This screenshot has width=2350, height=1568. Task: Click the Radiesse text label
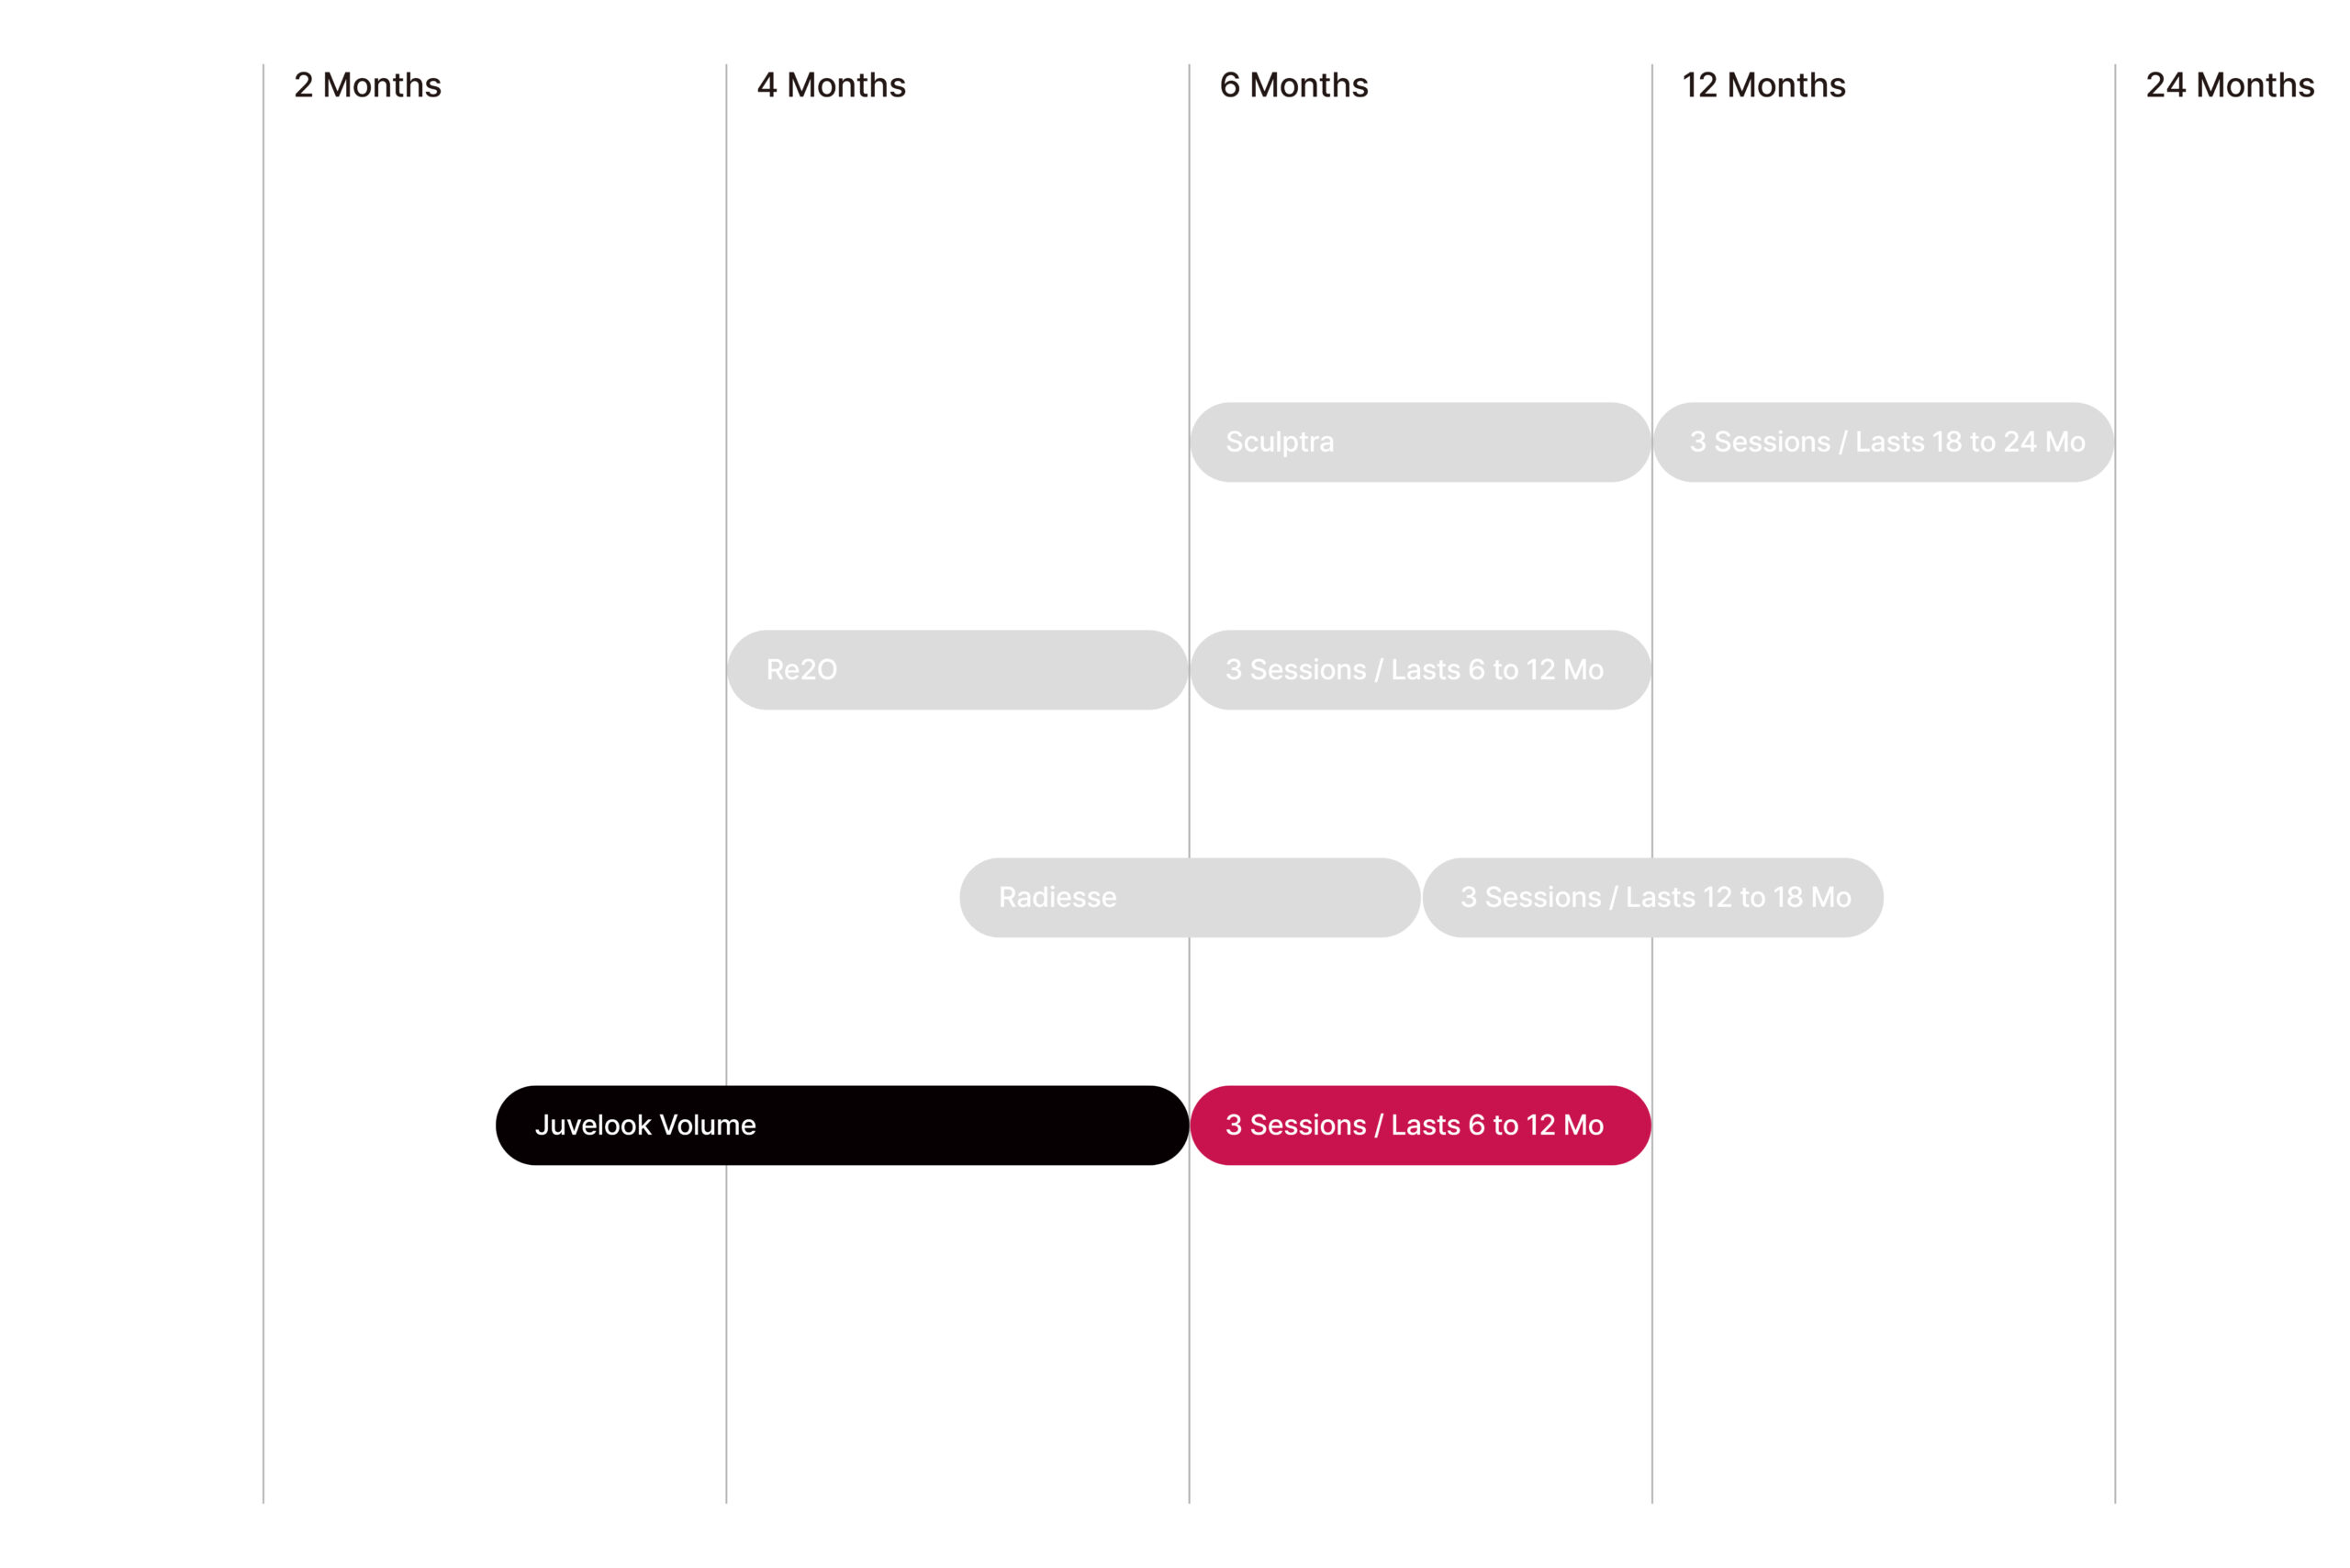click(x=1057, y=897)
